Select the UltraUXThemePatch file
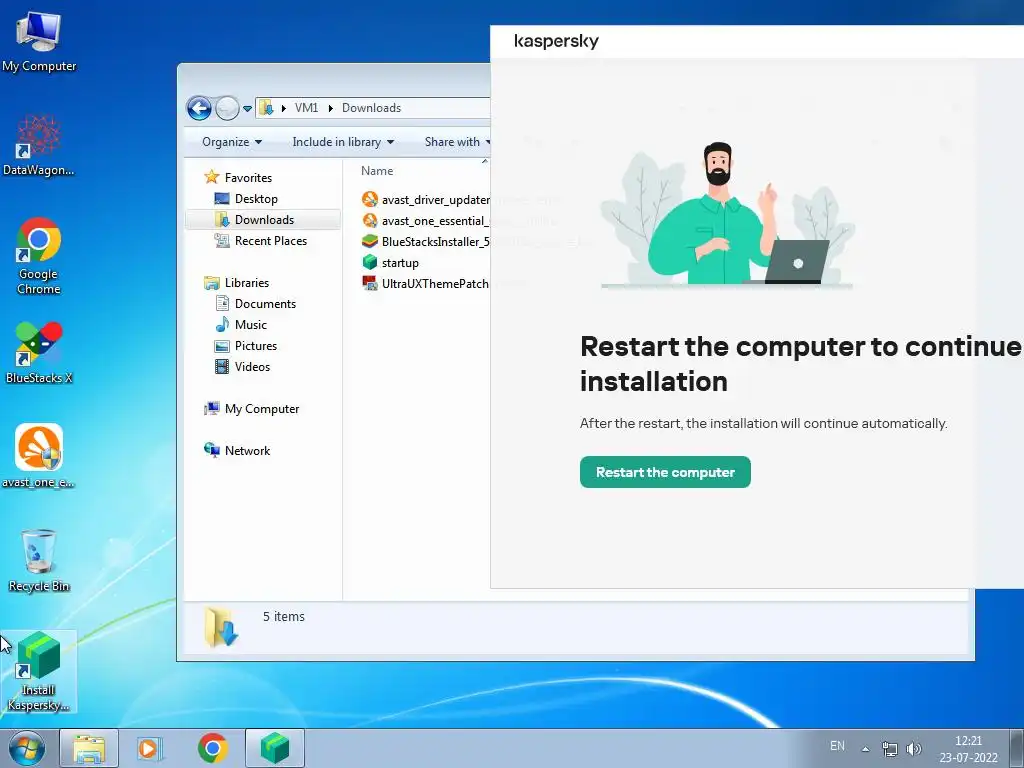 [x=426, y=283]
